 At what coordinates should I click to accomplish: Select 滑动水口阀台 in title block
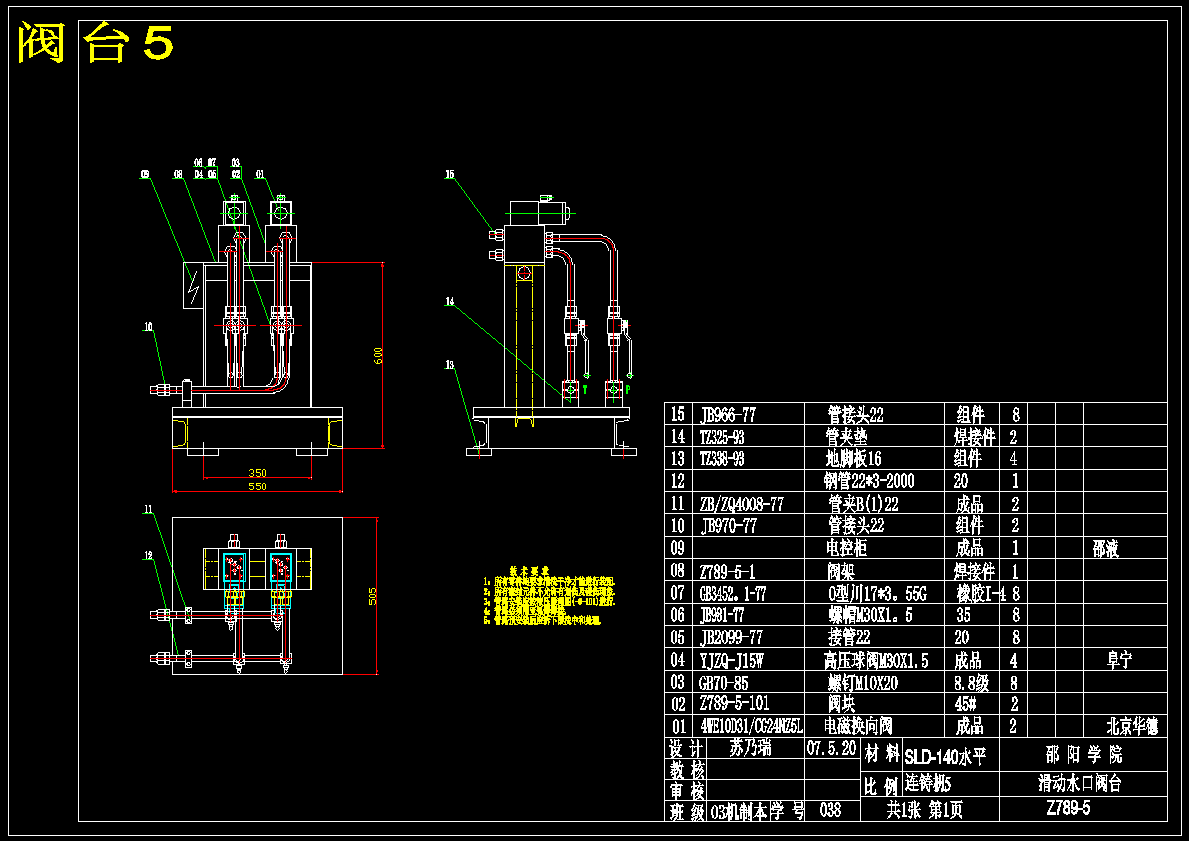coord(1079,783)
